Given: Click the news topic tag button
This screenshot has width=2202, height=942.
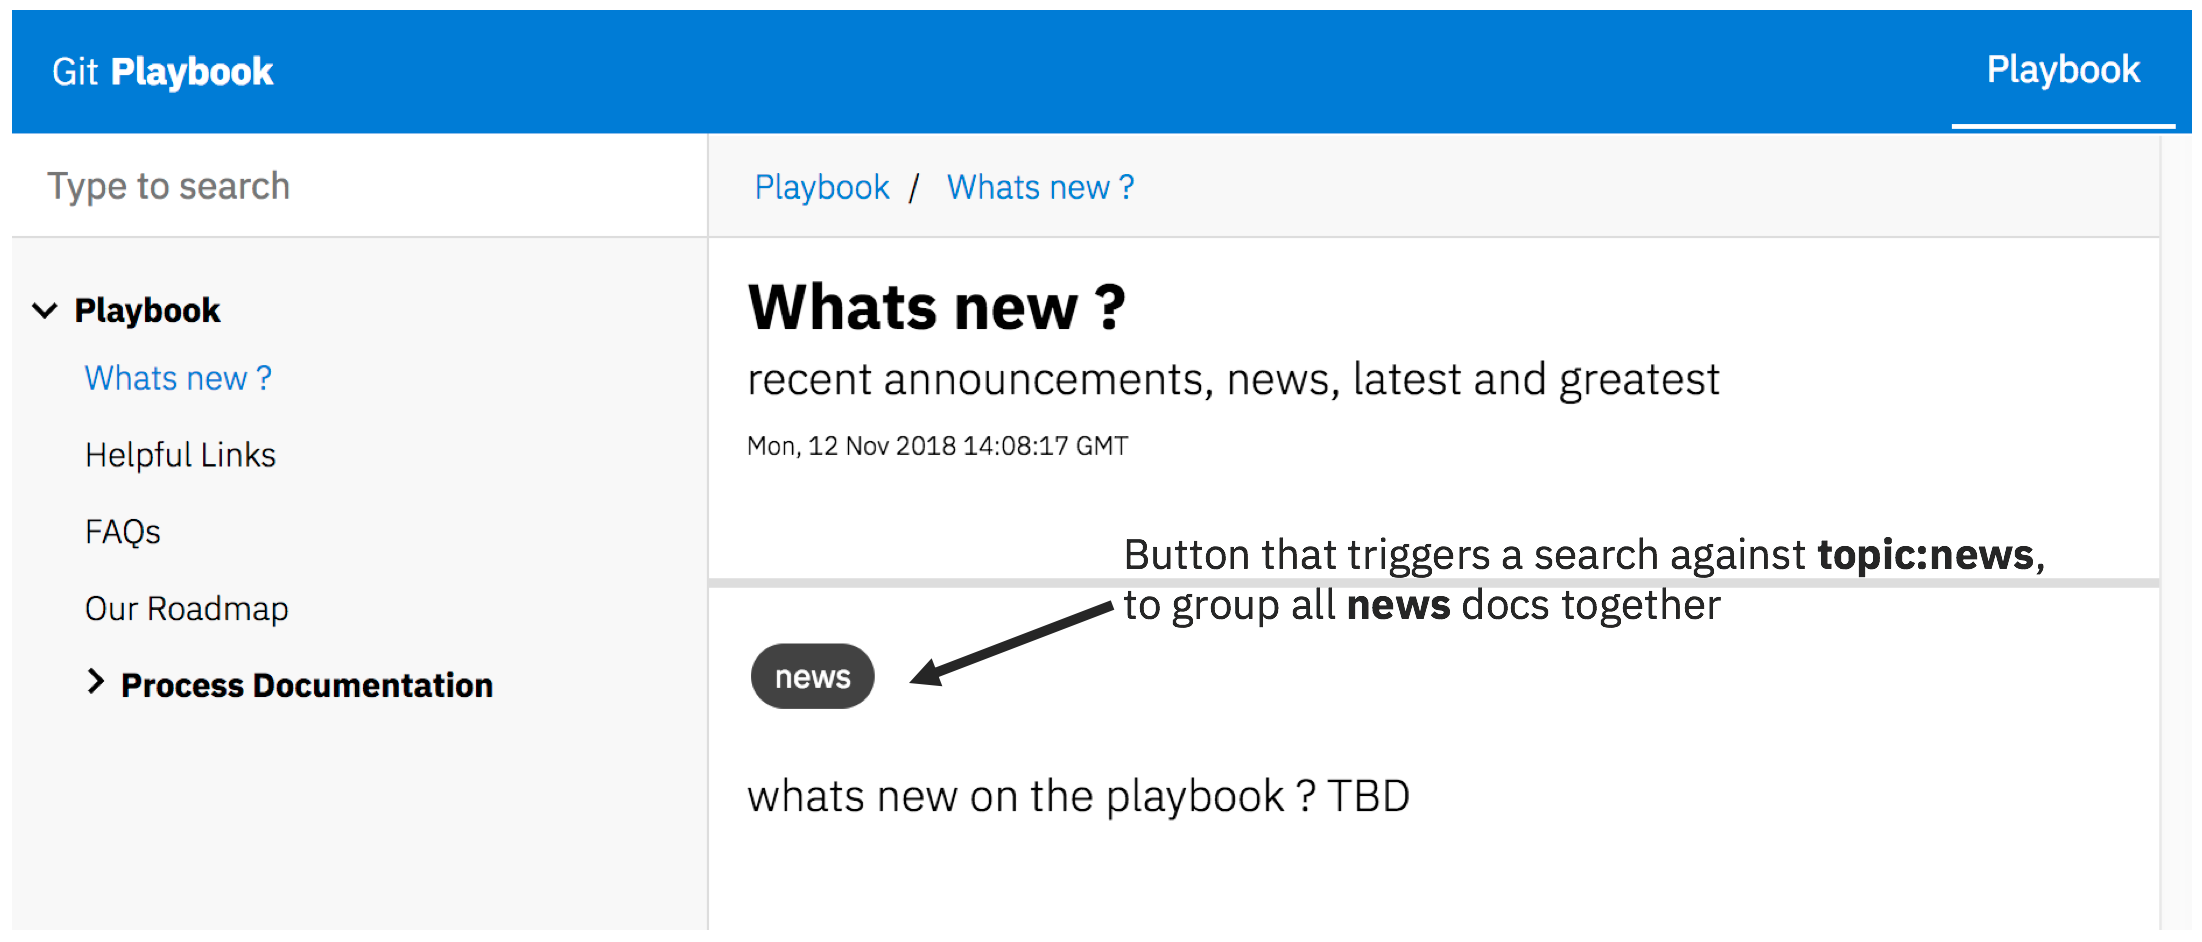Looking at the screenshot, I should tap(812, 676).
